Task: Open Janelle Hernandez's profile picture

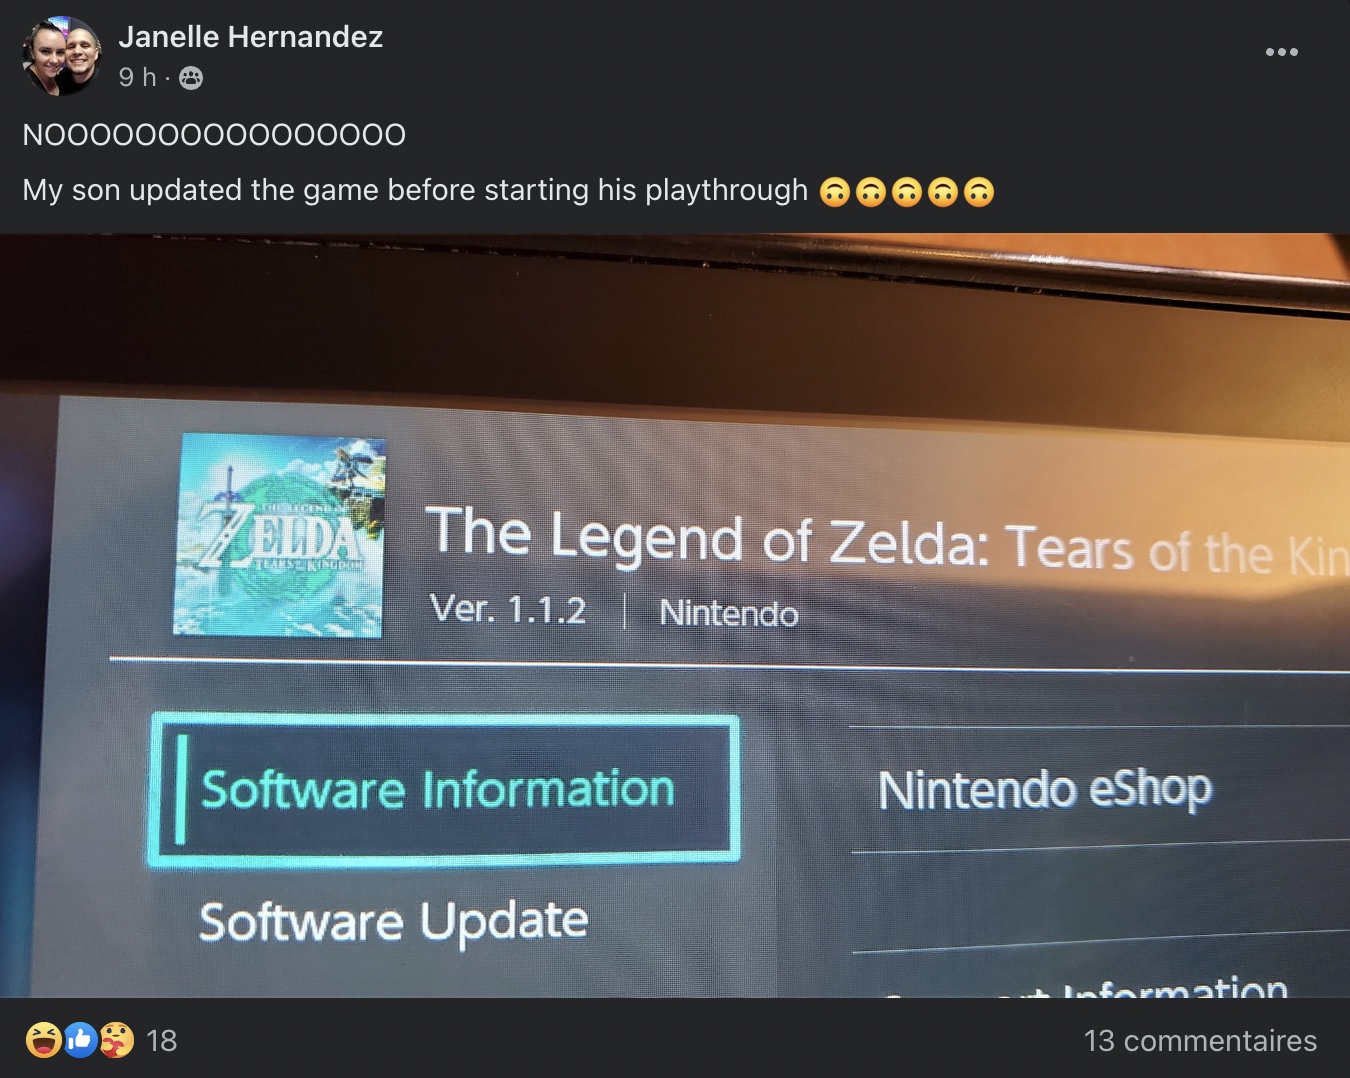Action: point(61,56)
